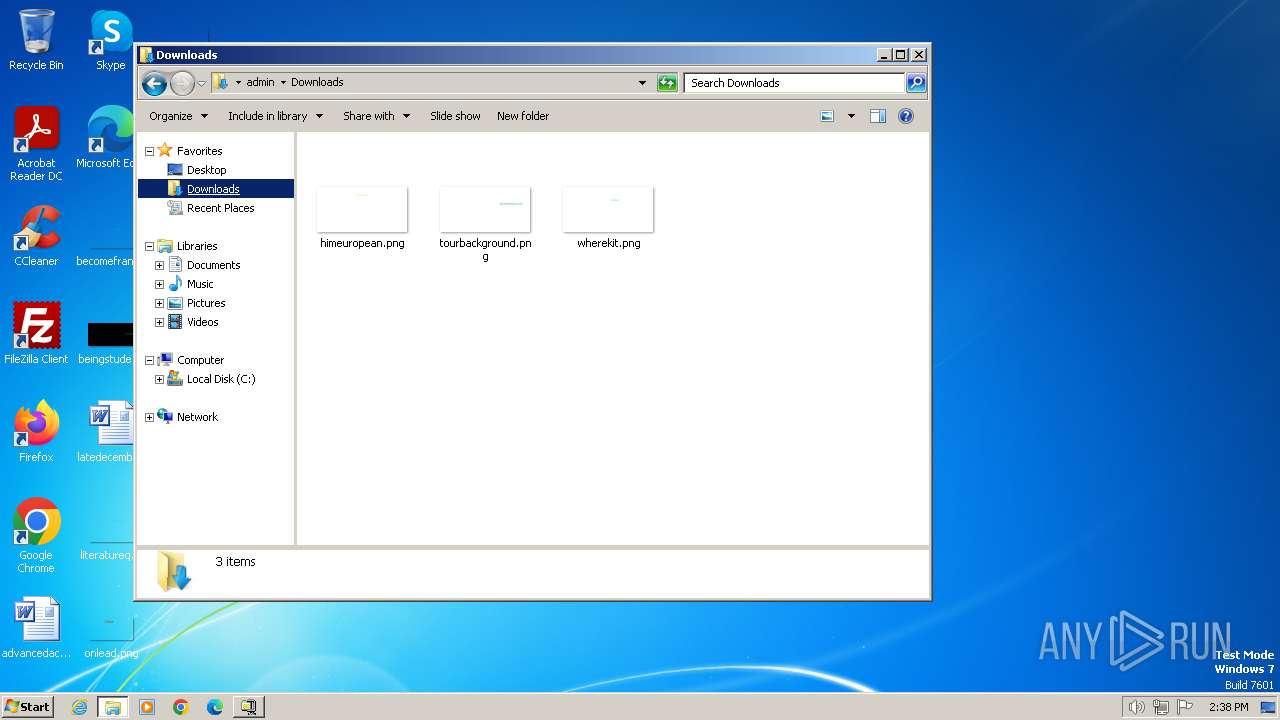
Task: Select the CCleaner desktop icon
Action: pyautogui.click(x=36, y=236)
